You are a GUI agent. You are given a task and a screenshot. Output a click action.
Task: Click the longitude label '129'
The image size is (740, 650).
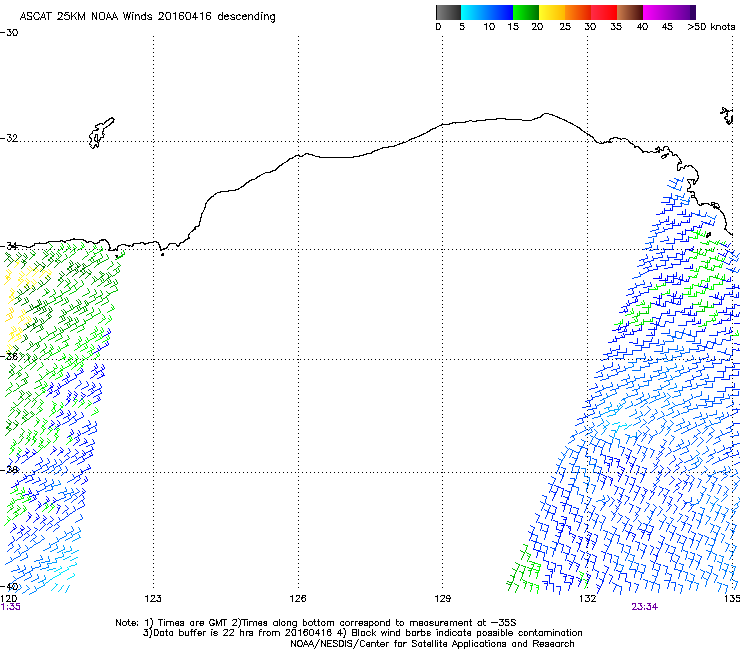pyautogui.click(x=442, y=599)
